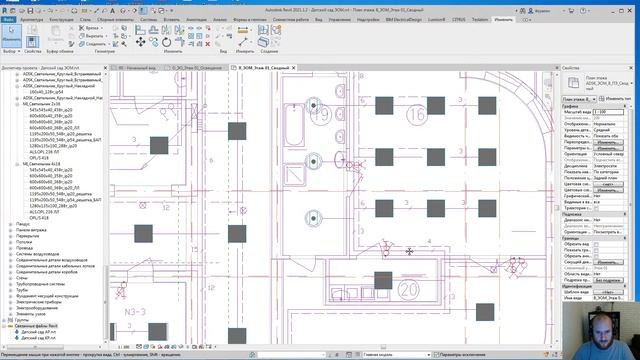Open the Вставить ribbon tab

pyautogui.click(x=171, y=20)
